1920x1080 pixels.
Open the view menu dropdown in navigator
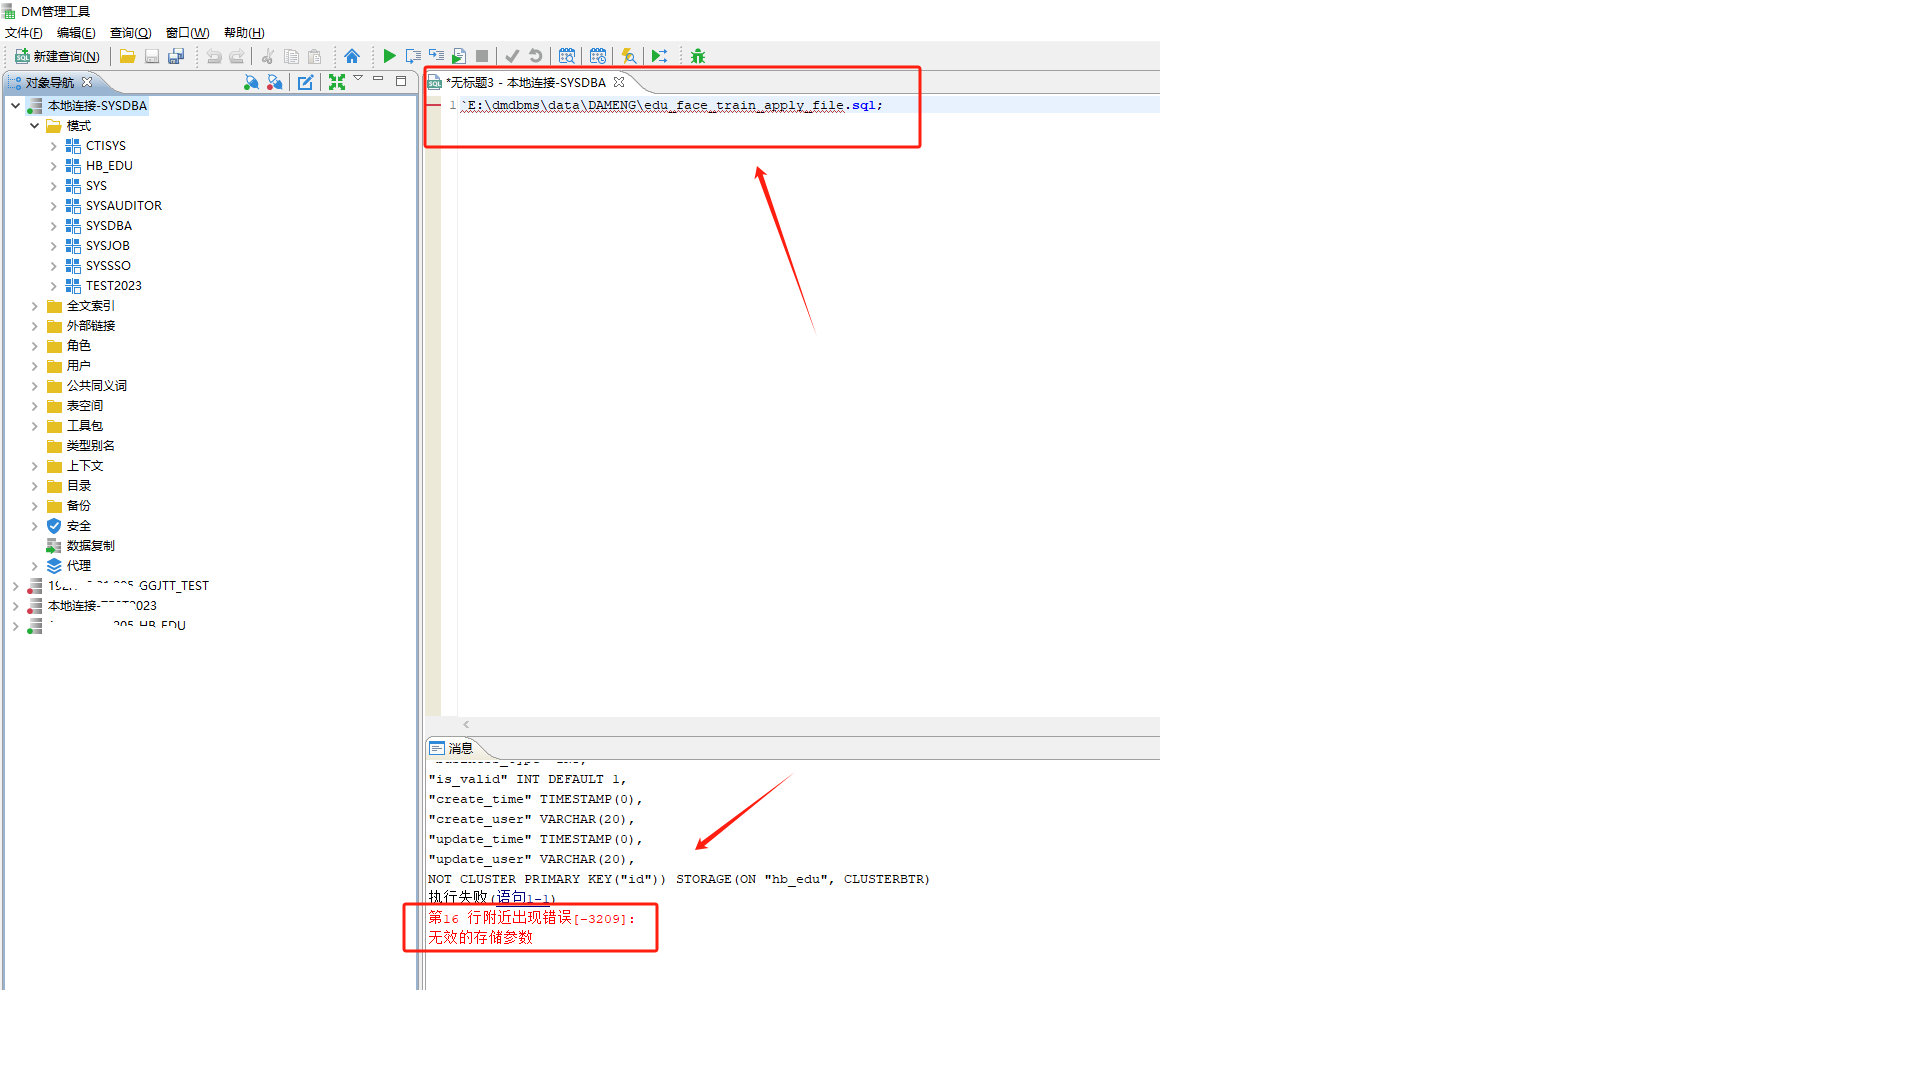pyautogui.click(x=358, y=79)
